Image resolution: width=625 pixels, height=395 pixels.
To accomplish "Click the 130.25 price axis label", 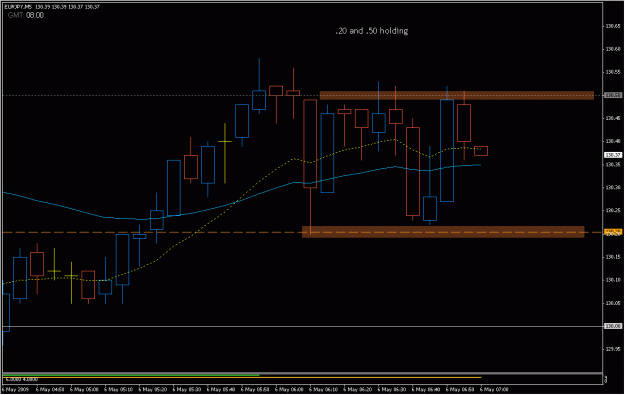I will 613,210.
